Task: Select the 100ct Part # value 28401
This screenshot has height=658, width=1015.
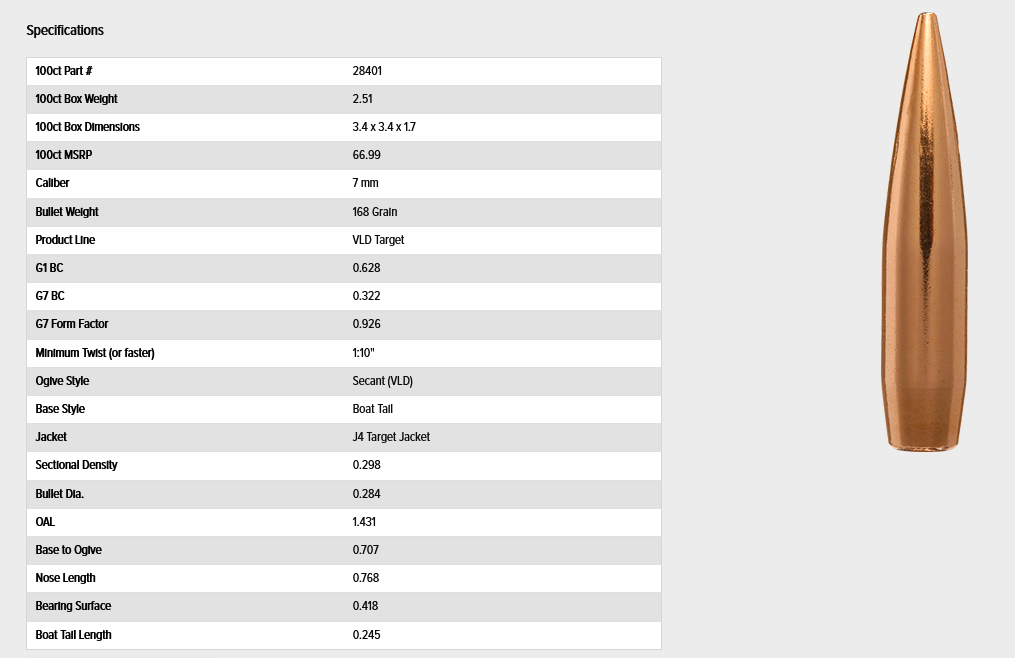Action: 367,71
